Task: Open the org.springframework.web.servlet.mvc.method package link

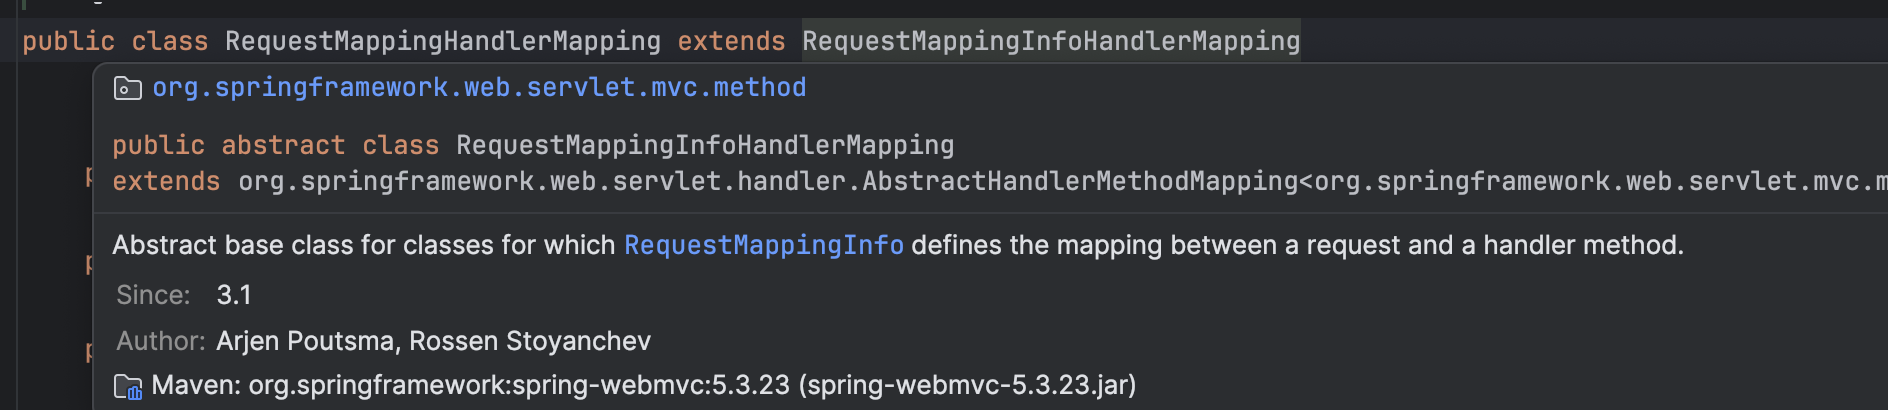Action: (479, 88)
